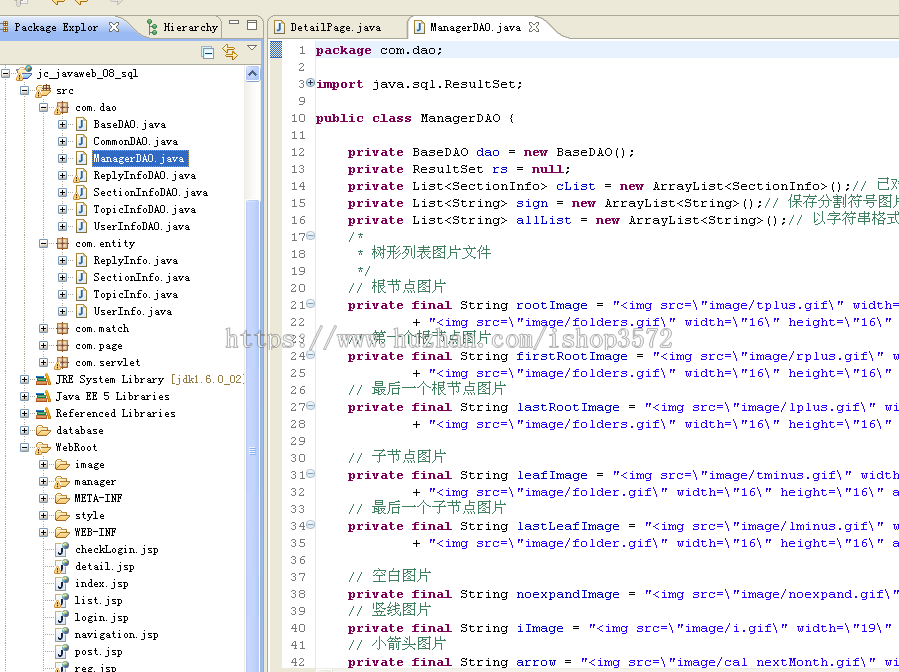Open TopicInfoDAO.java in the tree
The height and width of the screenshot is (672, 899).
144,209
